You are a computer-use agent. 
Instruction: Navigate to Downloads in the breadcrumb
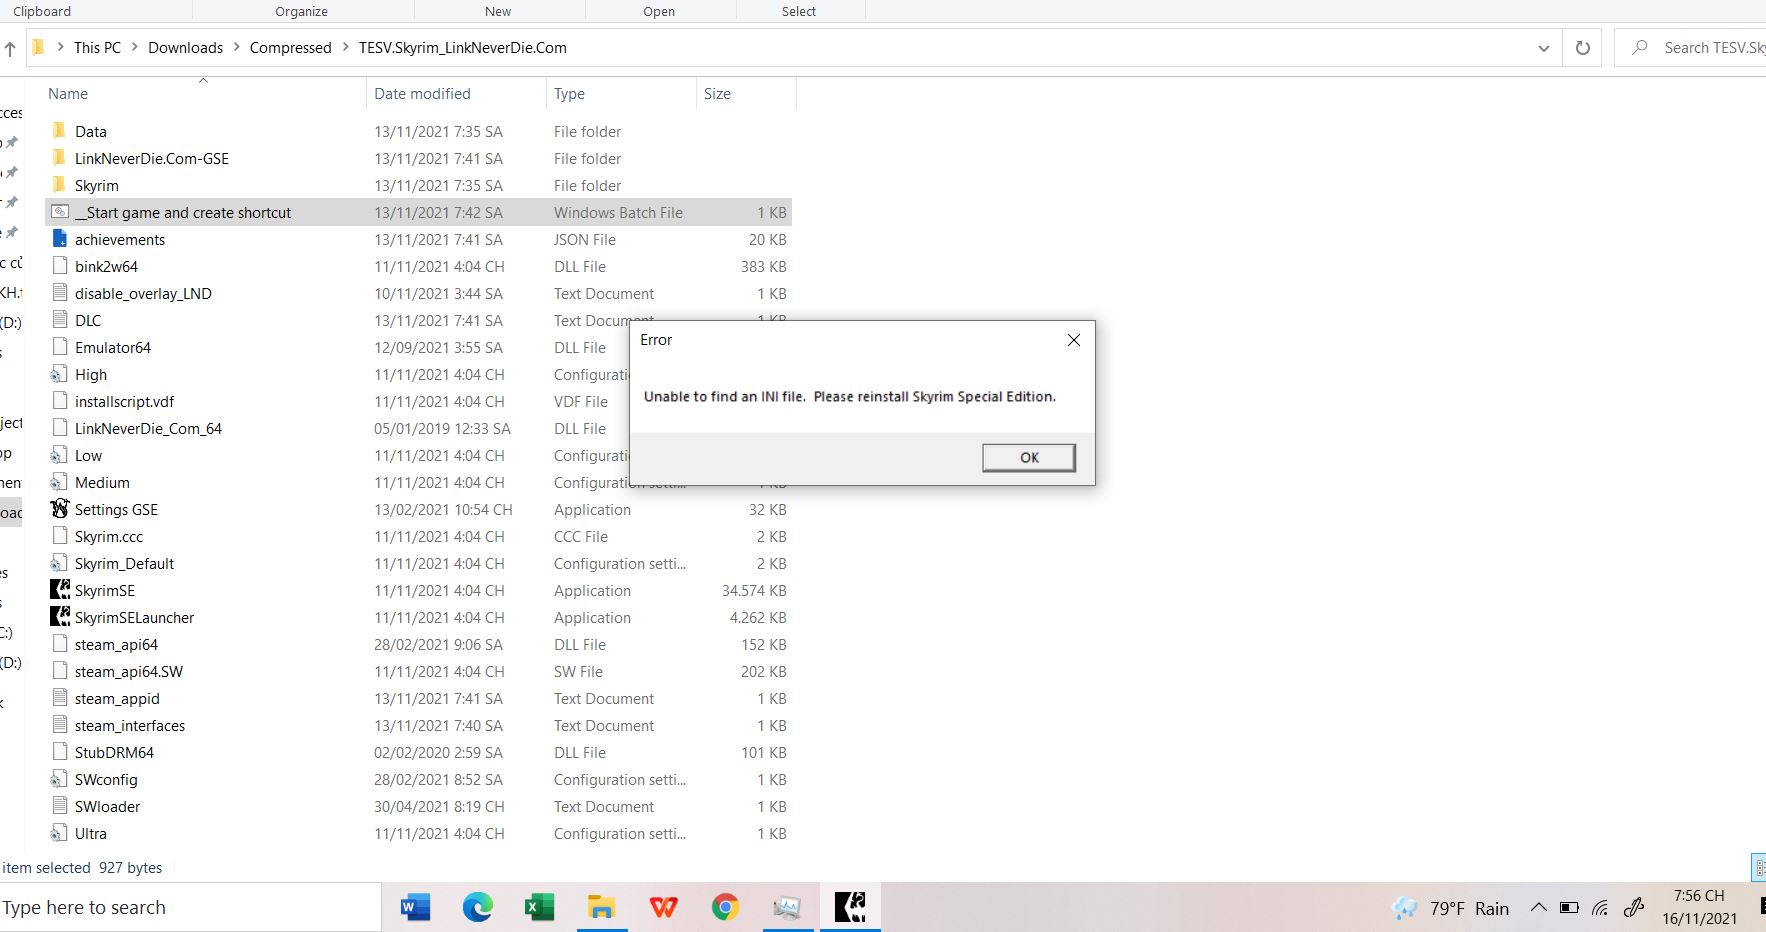185,48
